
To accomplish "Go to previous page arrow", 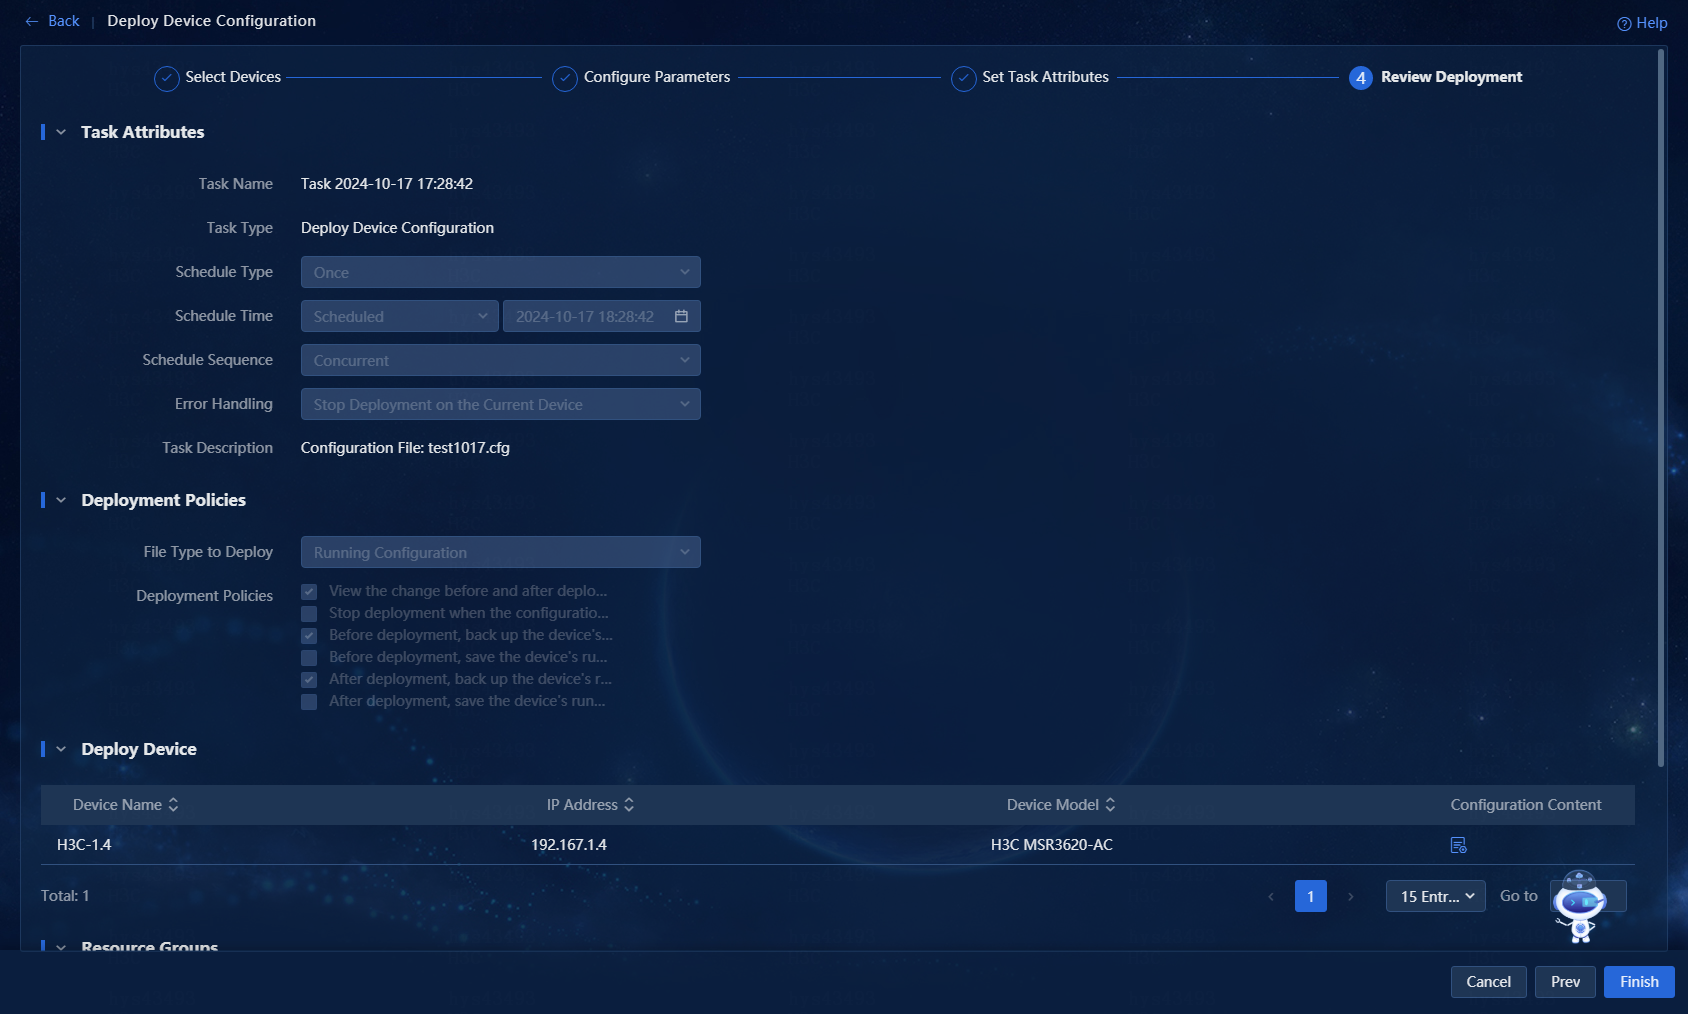I will pyautogui.click(x=1271, y=896).
